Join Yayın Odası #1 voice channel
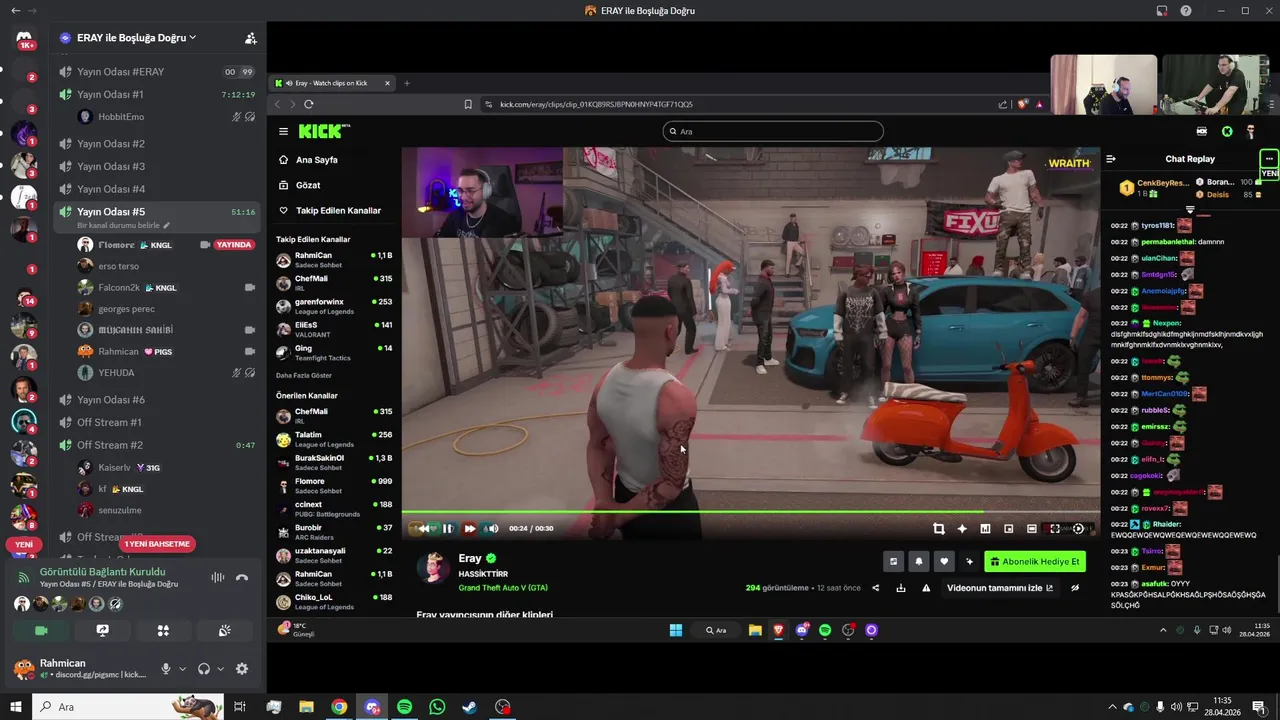Image resolution: width=1280 pixels, height=720 pixels. click(158, 94)
